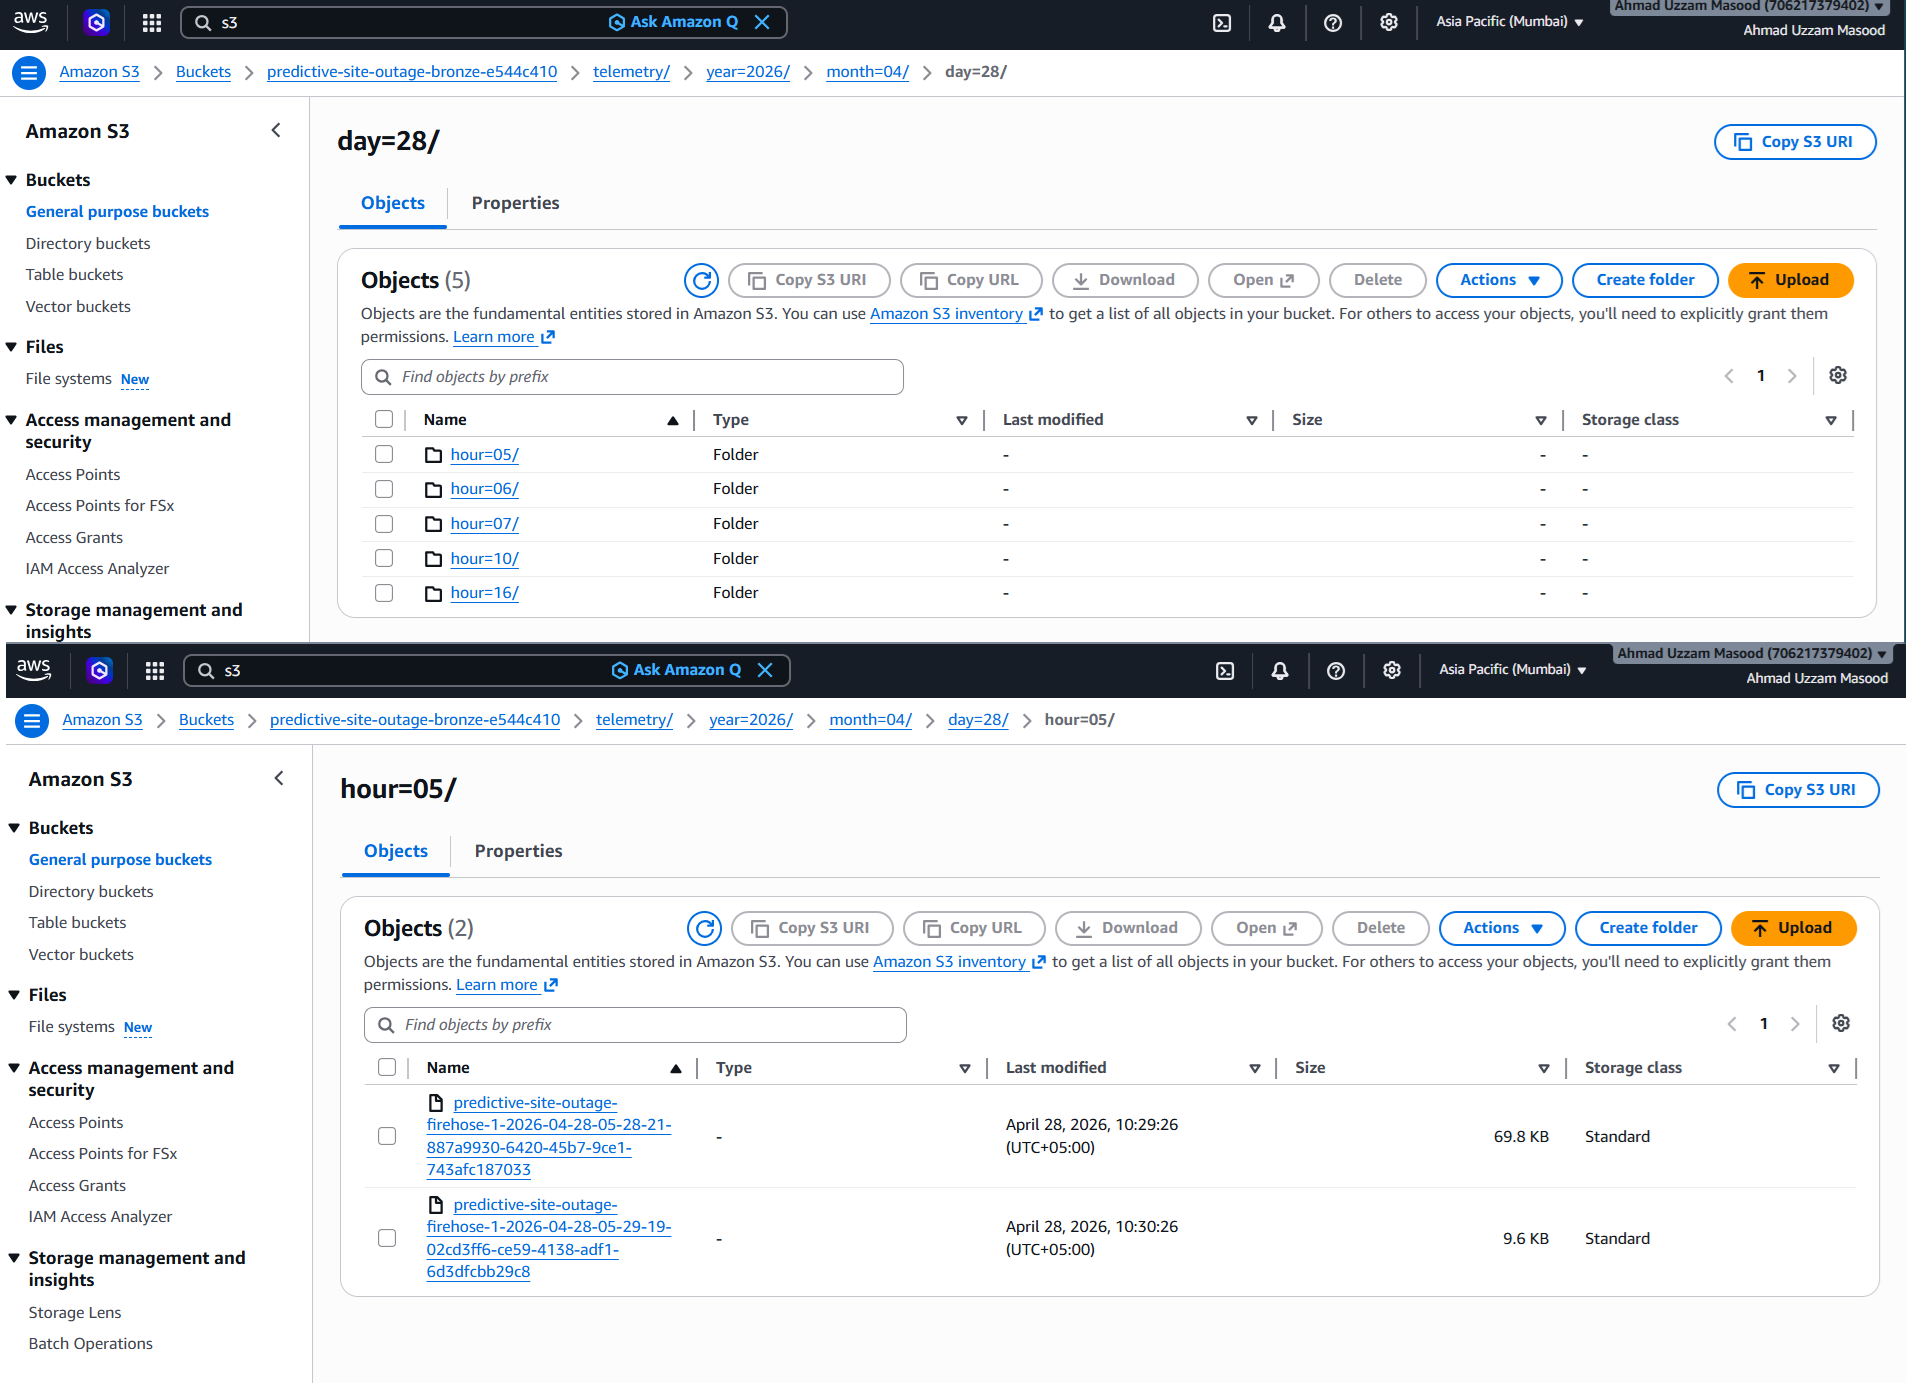Image resolution: width=1906 pixels, height=1383 pixels.
Task: Refresh objects list on hour=05/ page
Action: (x=705, y=928)
